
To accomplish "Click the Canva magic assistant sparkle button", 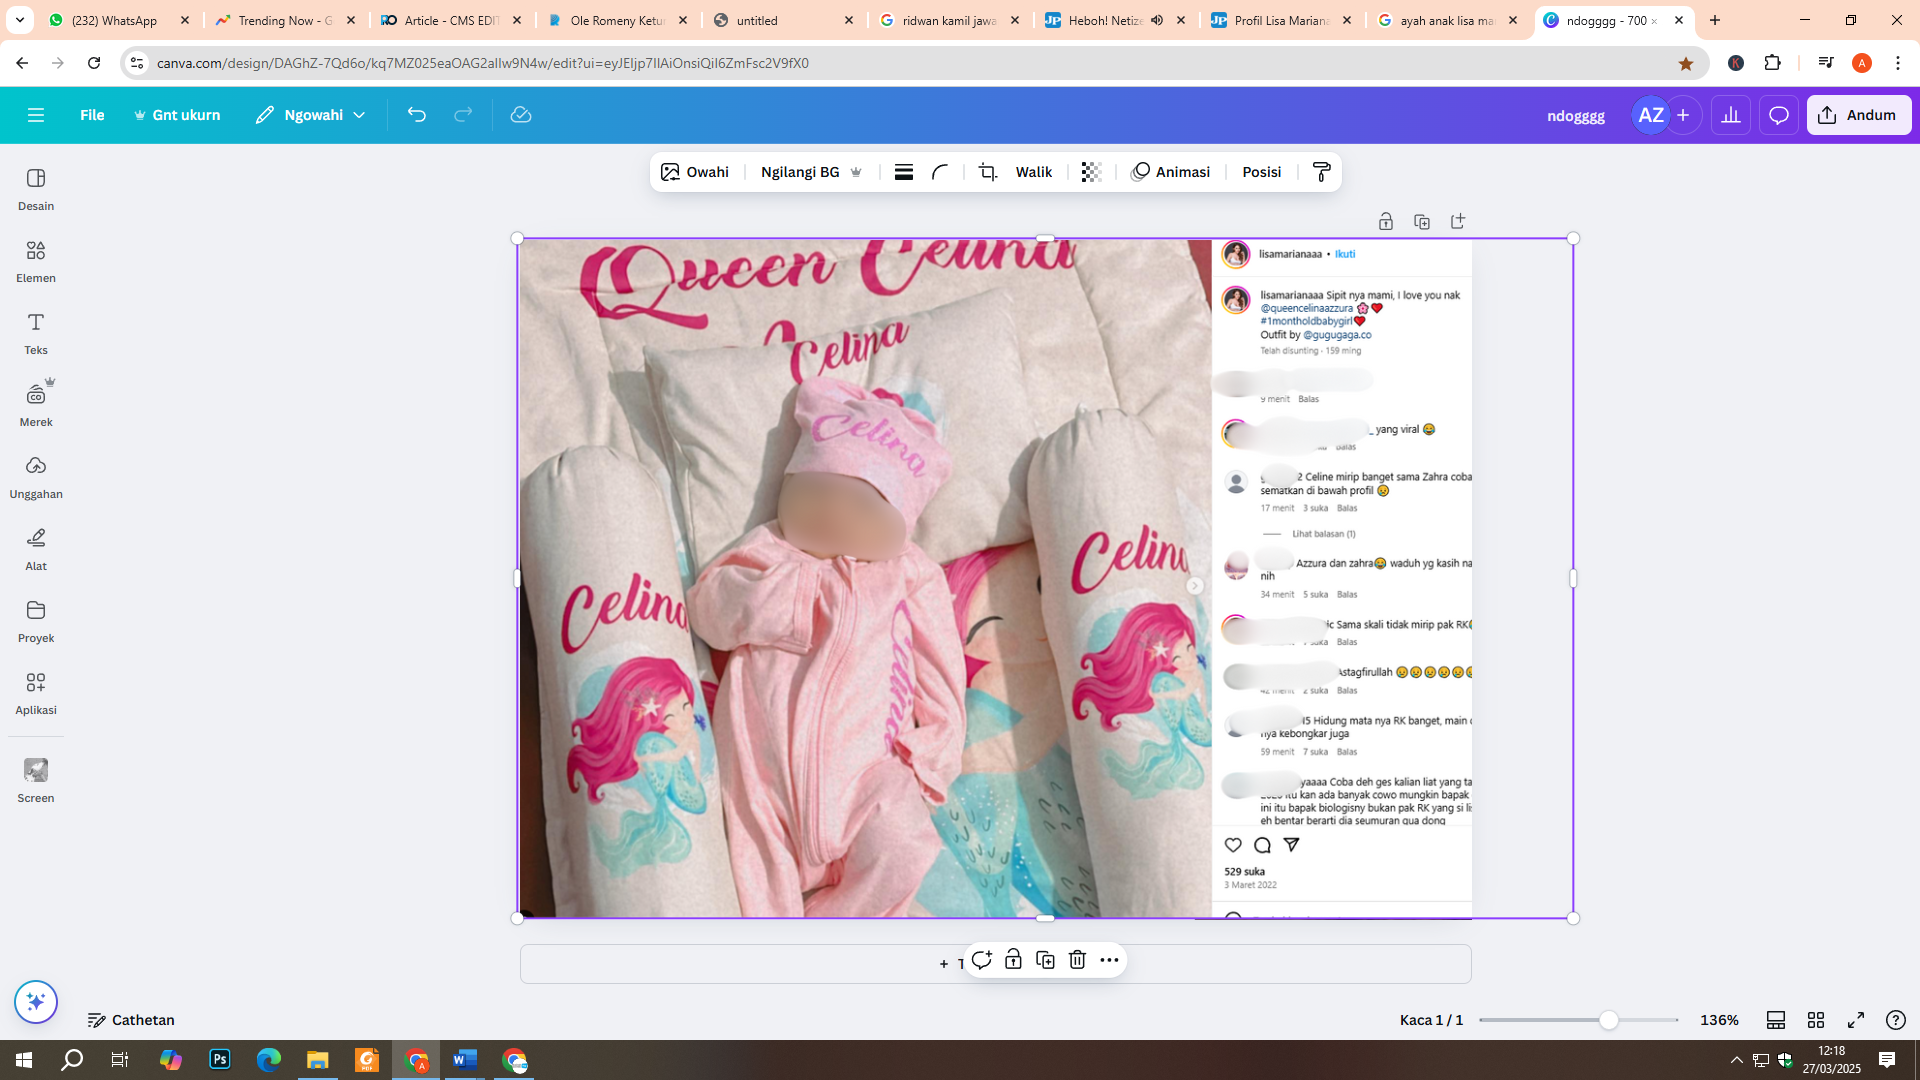I will tap(36, 1002).
